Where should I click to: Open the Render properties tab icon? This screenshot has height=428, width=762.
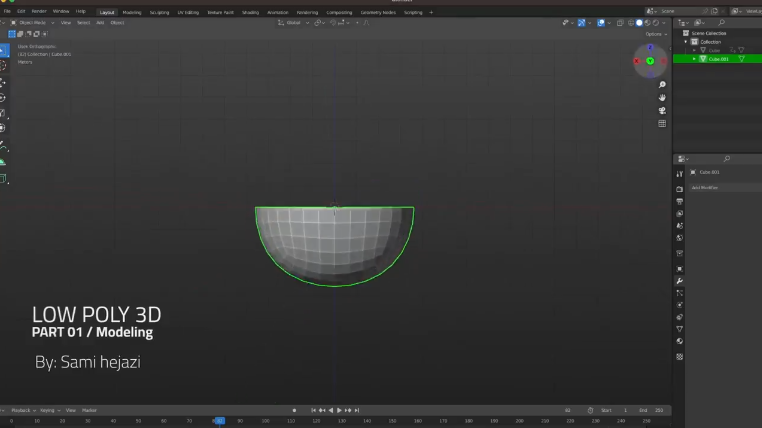[x=679, y=189]
